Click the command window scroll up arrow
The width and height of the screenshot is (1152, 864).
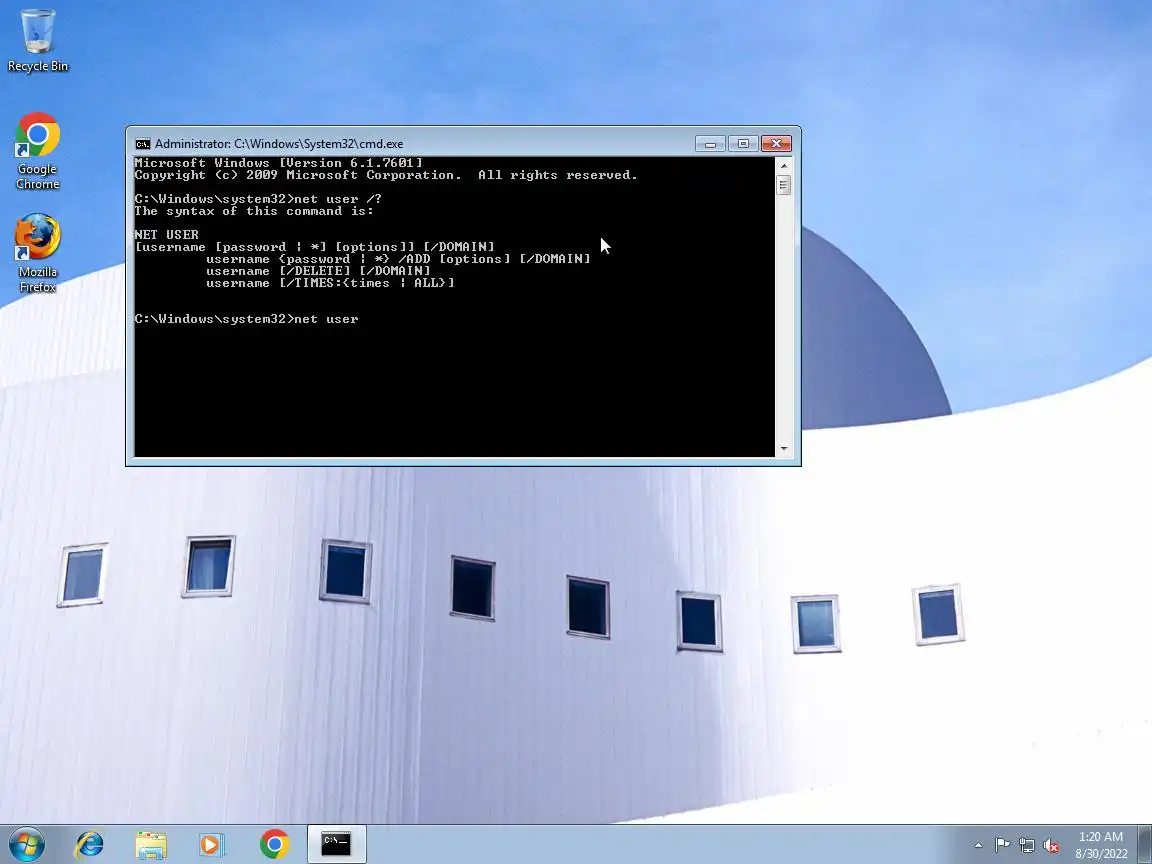coord(784,166)
